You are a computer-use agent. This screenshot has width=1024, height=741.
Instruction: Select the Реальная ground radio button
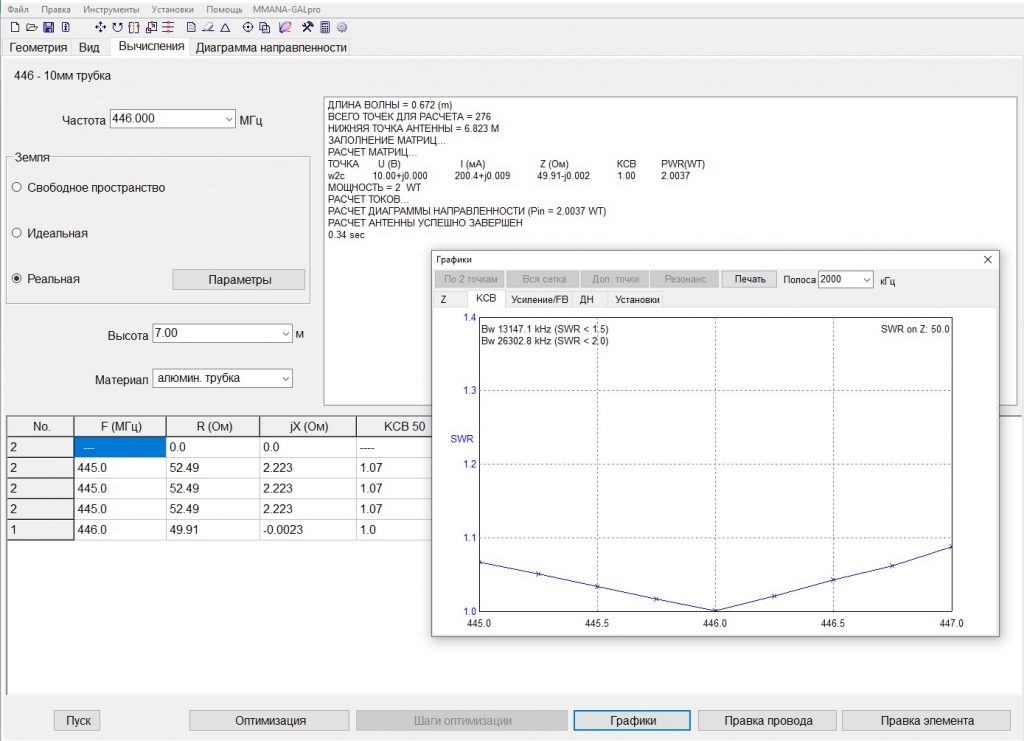click(17, 279)
